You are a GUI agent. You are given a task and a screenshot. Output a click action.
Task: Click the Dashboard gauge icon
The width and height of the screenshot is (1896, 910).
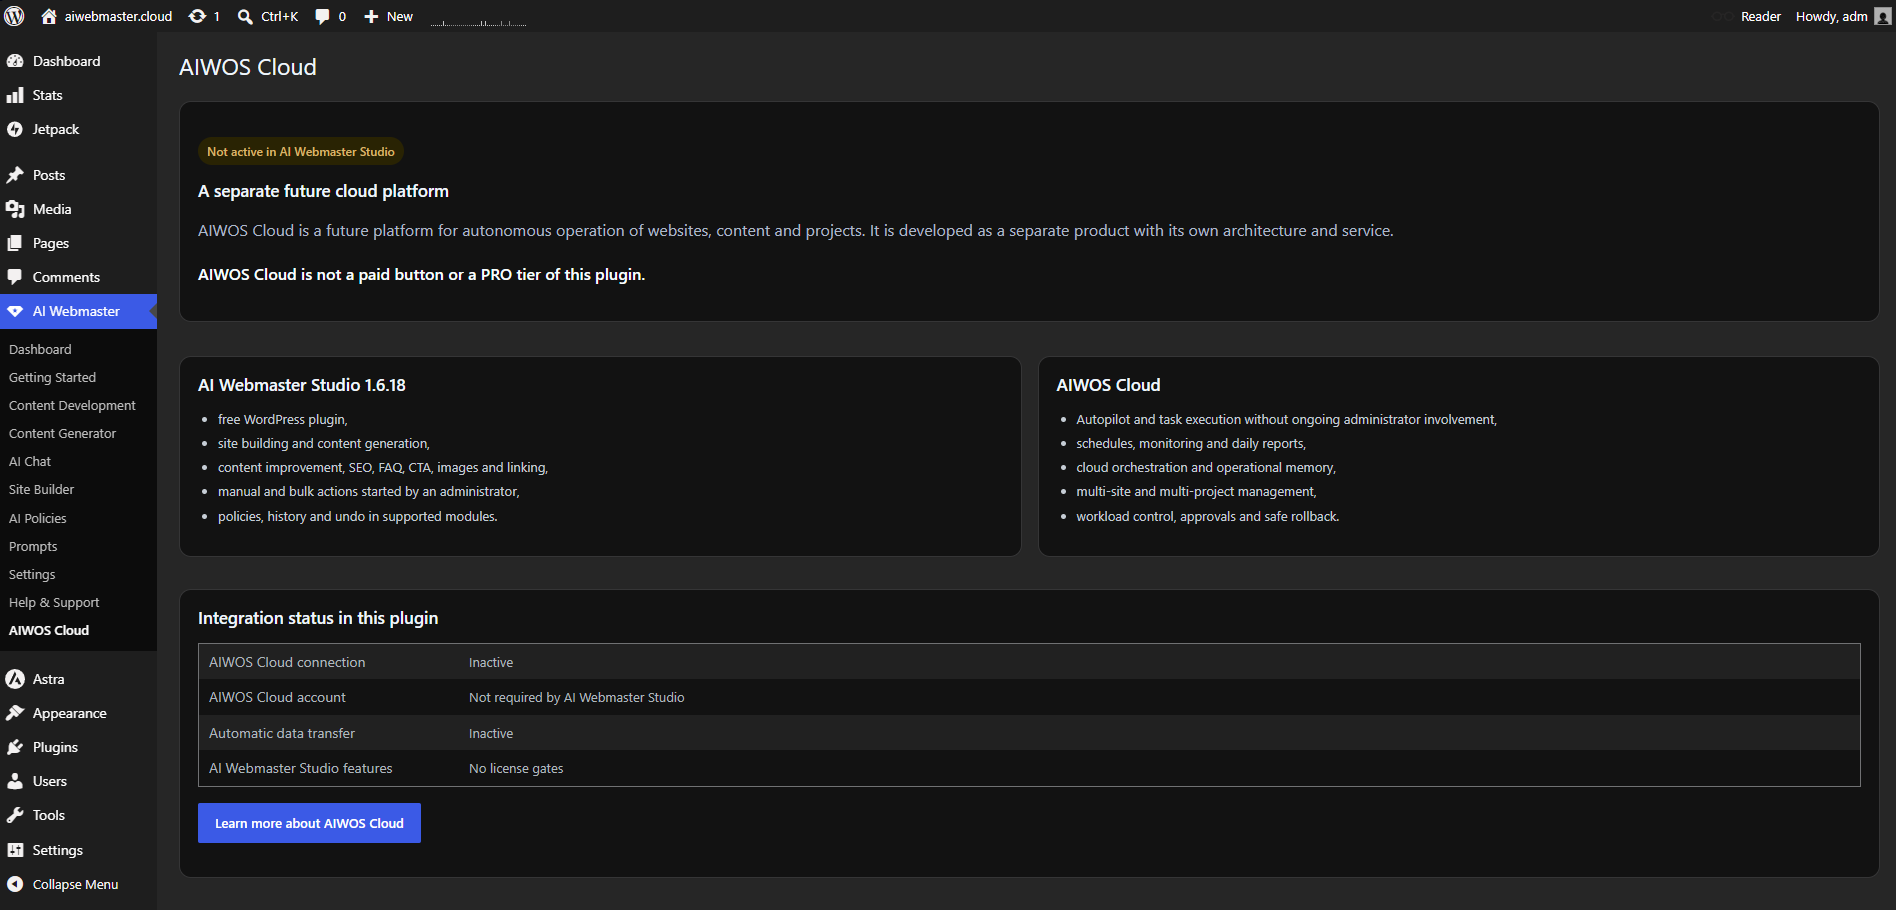15,61
